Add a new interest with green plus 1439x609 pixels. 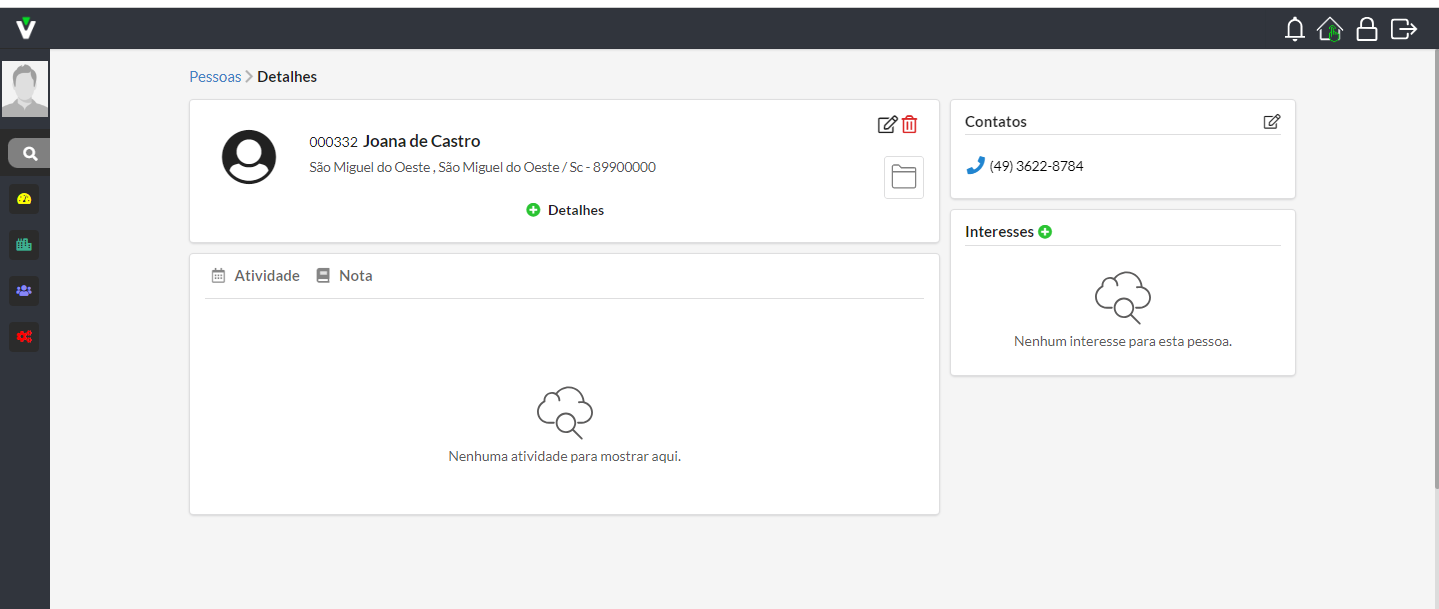click(1045, 232)
